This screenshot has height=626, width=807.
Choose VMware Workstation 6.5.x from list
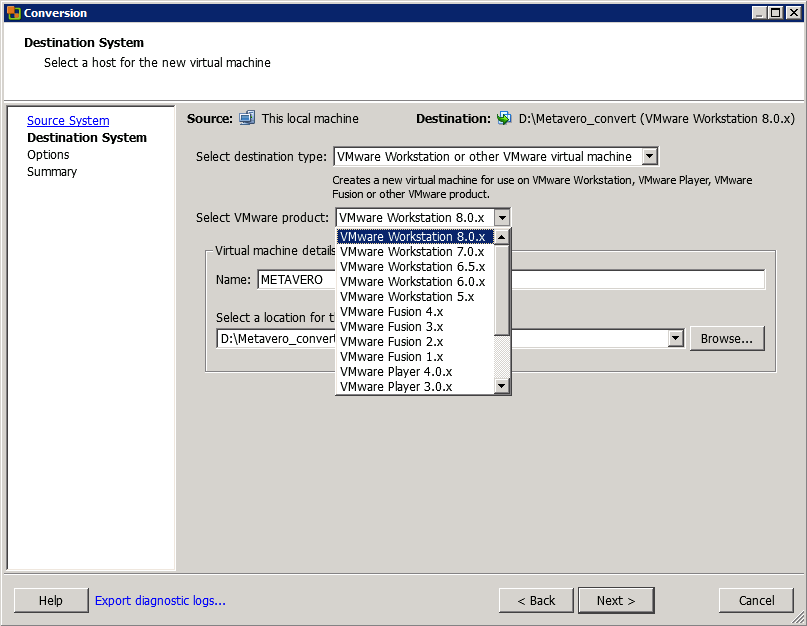(415, 267)
